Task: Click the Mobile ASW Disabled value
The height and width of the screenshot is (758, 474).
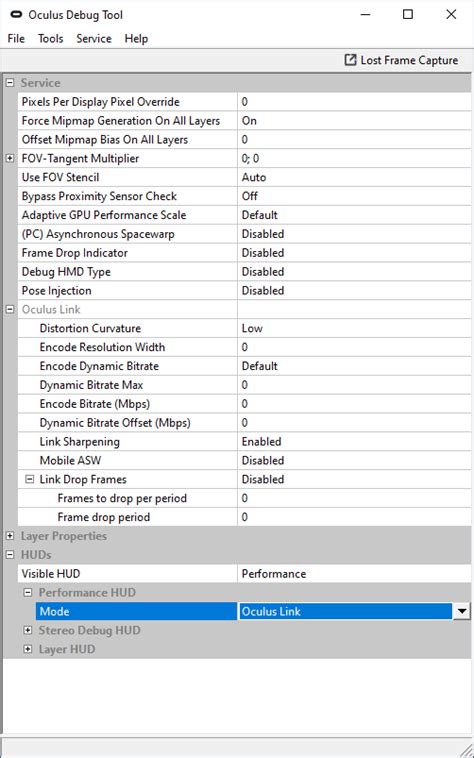Action: tap(354, 460)
